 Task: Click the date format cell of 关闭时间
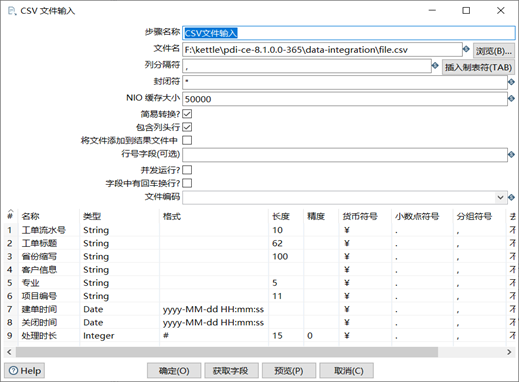pyautogui.click(x=214, y=322)
